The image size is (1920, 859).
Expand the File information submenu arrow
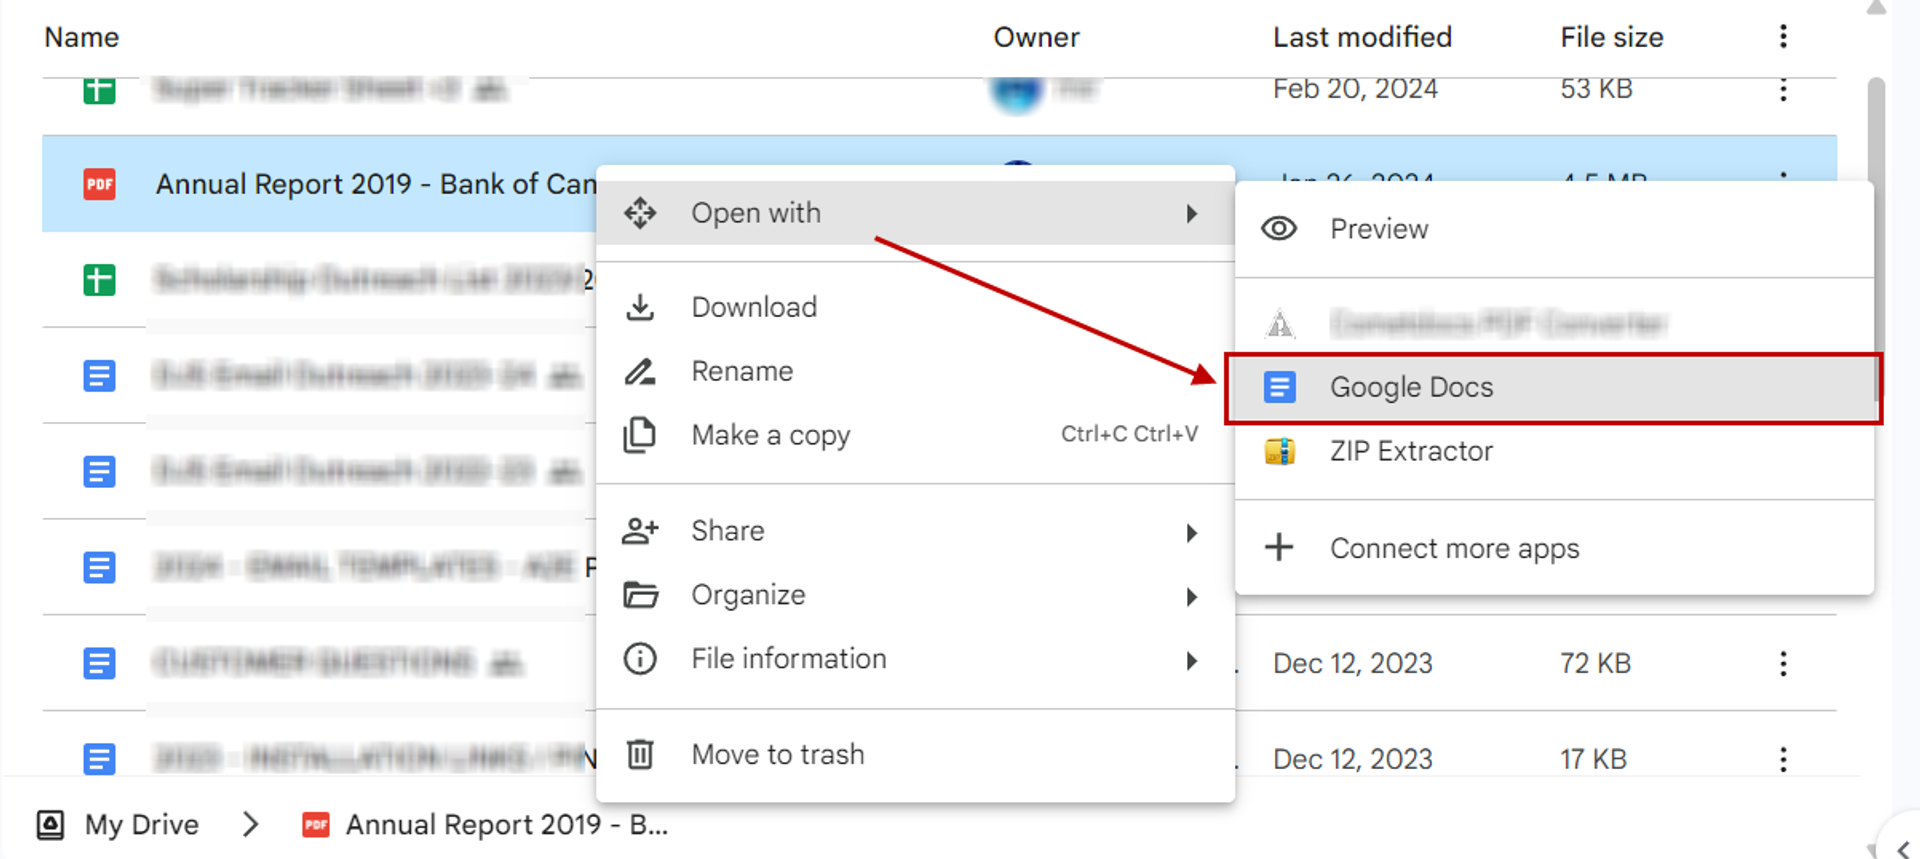1191,660
